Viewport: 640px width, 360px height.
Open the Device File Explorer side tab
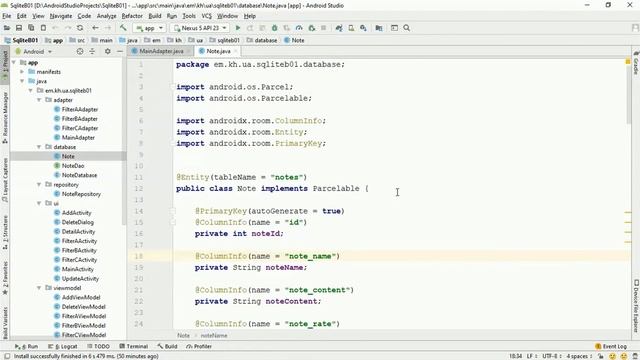coord(636,306)
